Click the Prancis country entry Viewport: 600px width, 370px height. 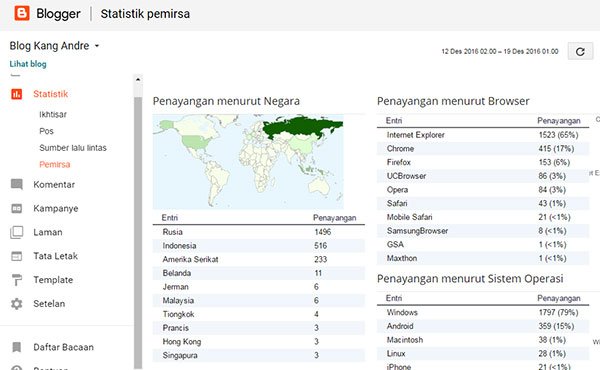175,328
